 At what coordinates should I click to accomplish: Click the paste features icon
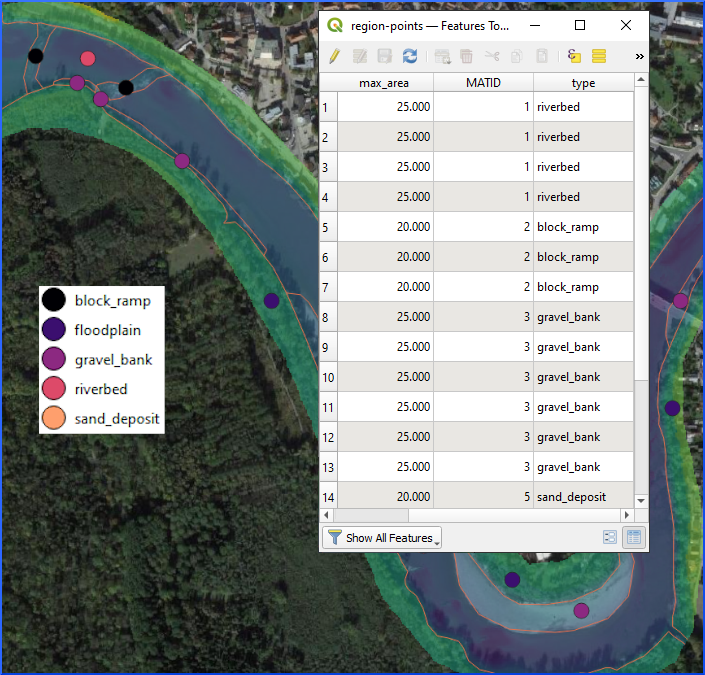pyautogui.click(x=542, y=56)
